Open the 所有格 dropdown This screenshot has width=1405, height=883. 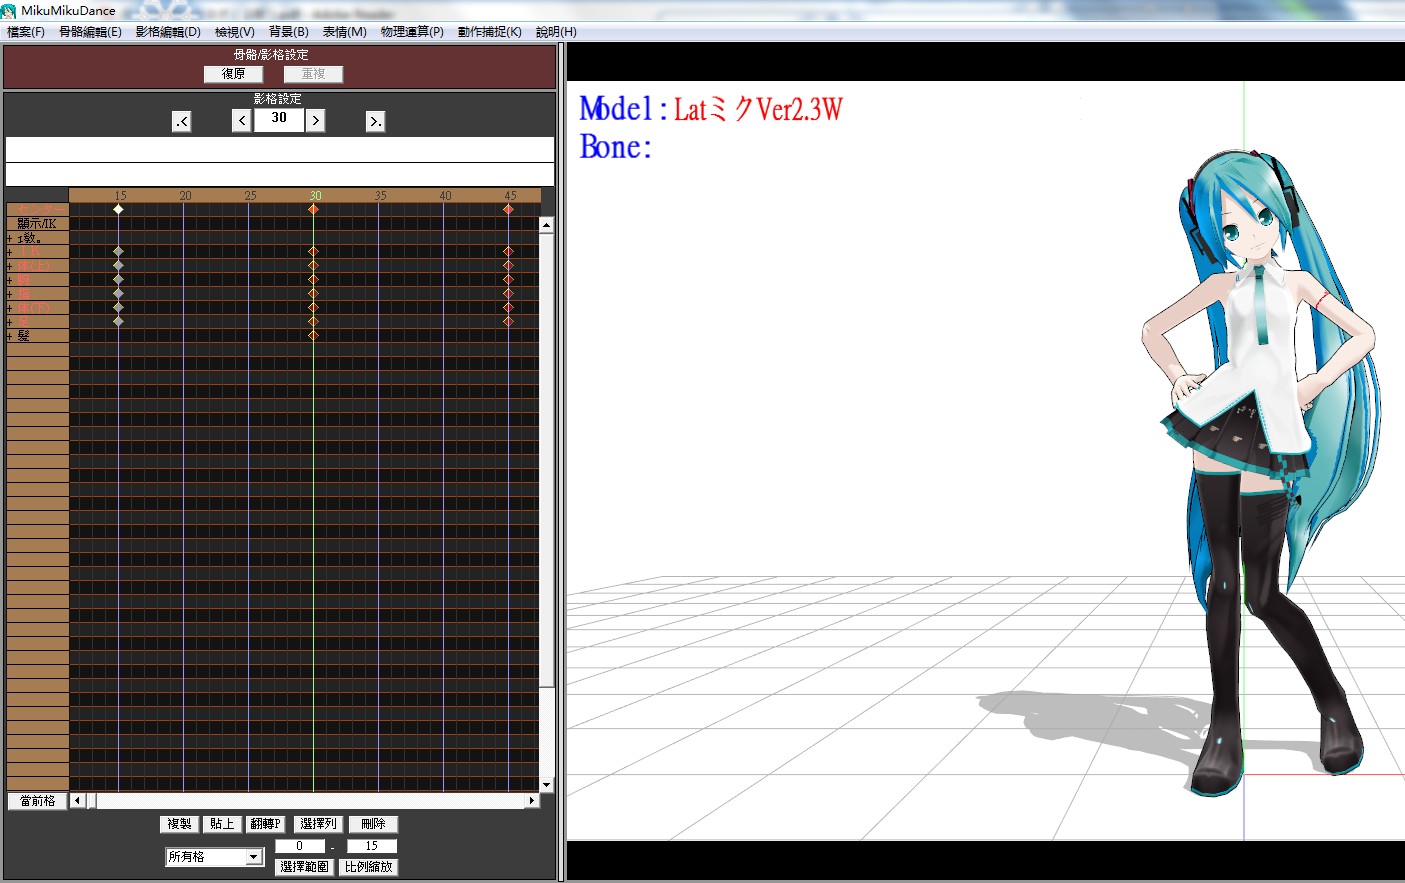click(x=214, y=857)
